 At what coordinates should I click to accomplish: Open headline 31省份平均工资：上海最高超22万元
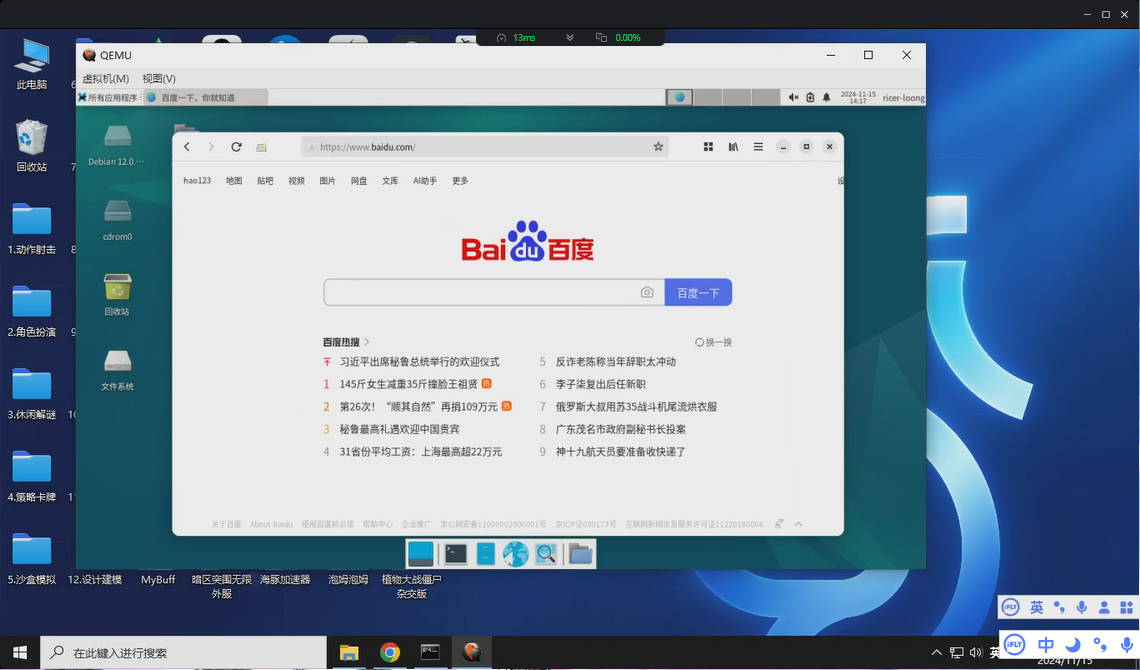[x=420, y=452]
